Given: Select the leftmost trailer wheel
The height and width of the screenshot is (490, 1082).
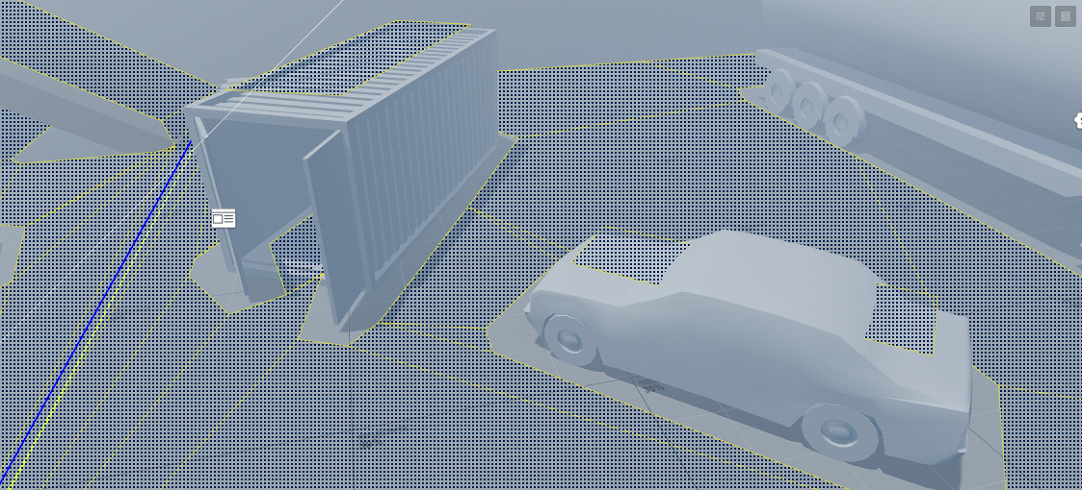Looking at the screenshot, I should pyautogui.click(x=776, y=90).
